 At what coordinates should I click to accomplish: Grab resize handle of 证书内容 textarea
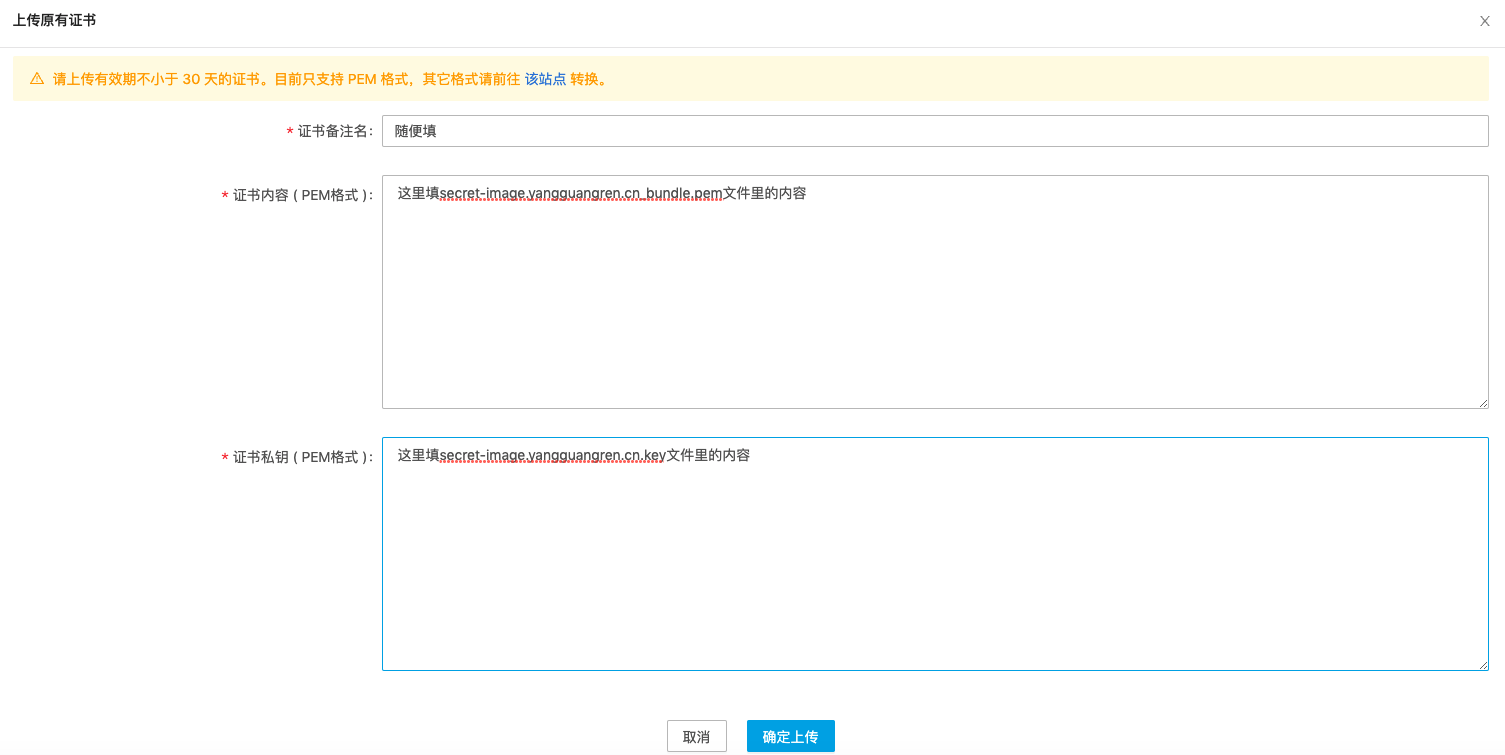point(1483,403)
